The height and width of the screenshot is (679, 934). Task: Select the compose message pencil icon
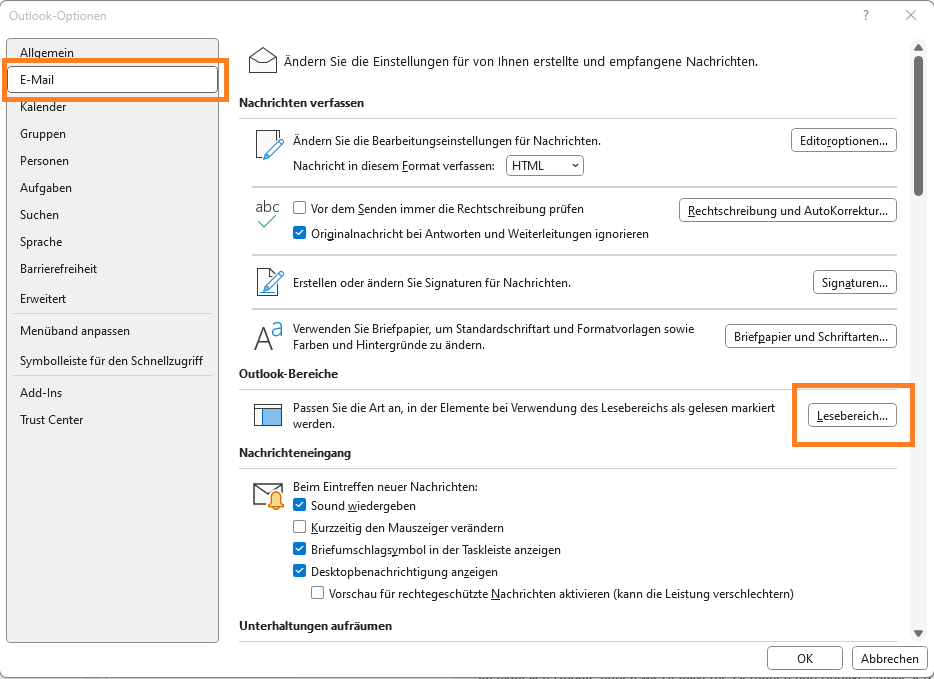(x=268, y=145)
